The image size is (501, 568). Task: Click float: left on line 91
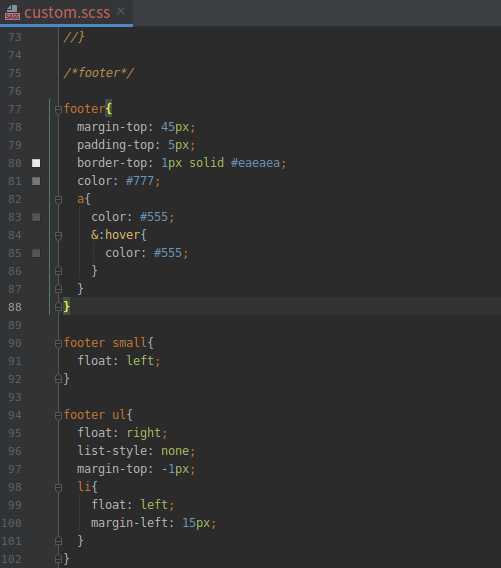click(x=118, y=361)
